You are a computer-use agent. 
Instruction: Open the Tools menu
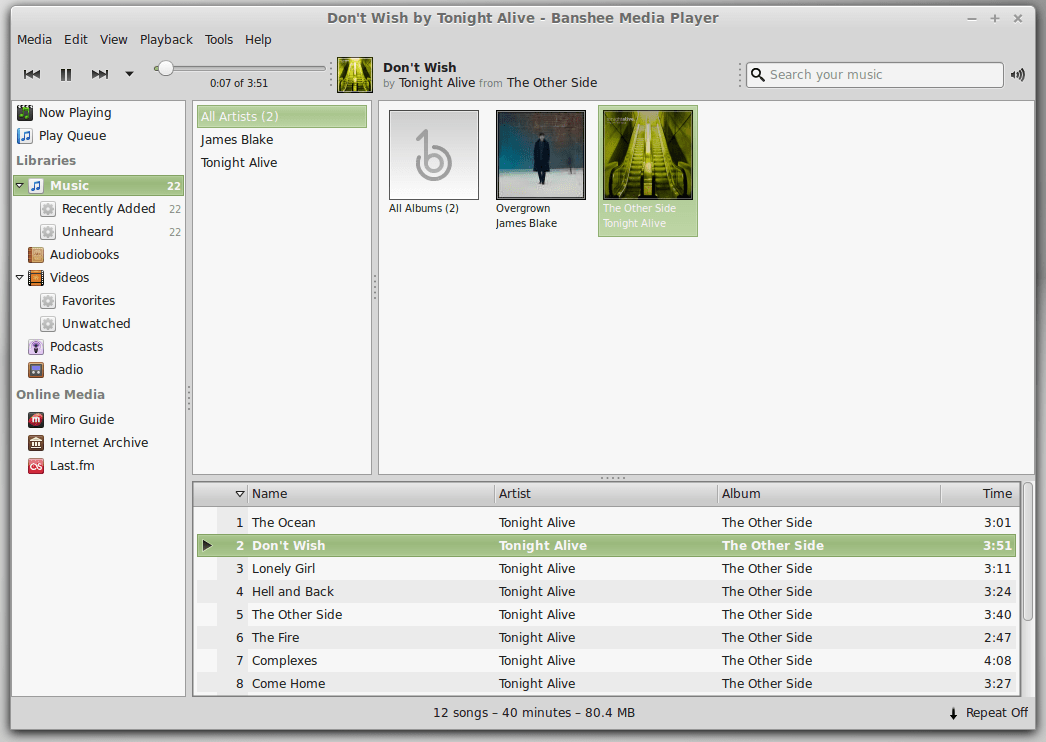pos(219,39)
